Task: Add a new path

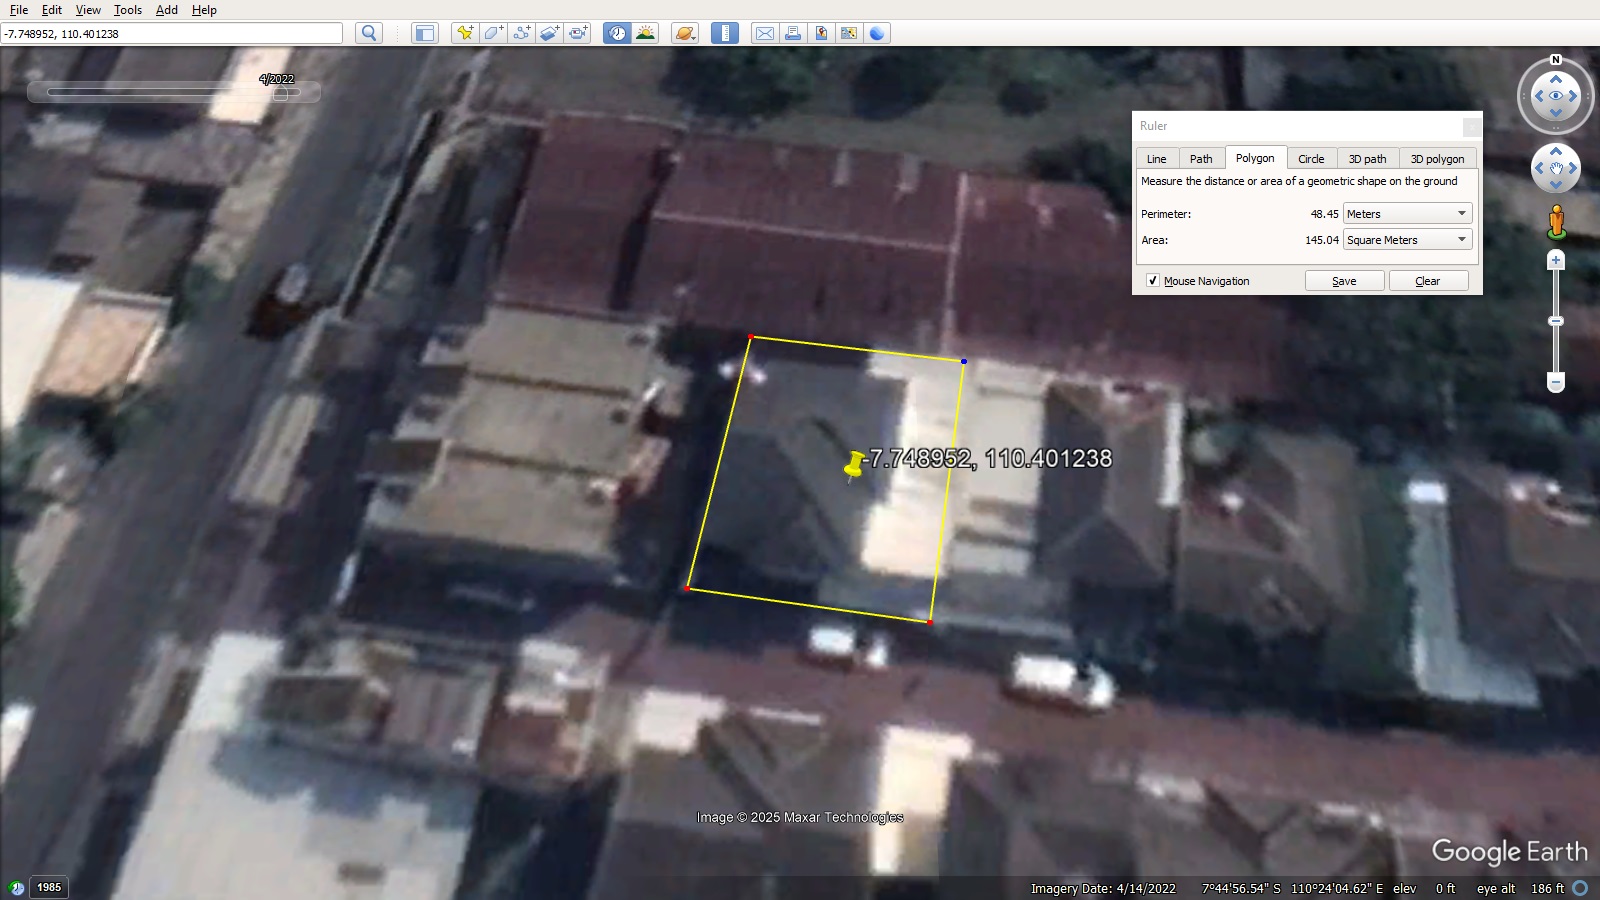Action: click(521, 32)
